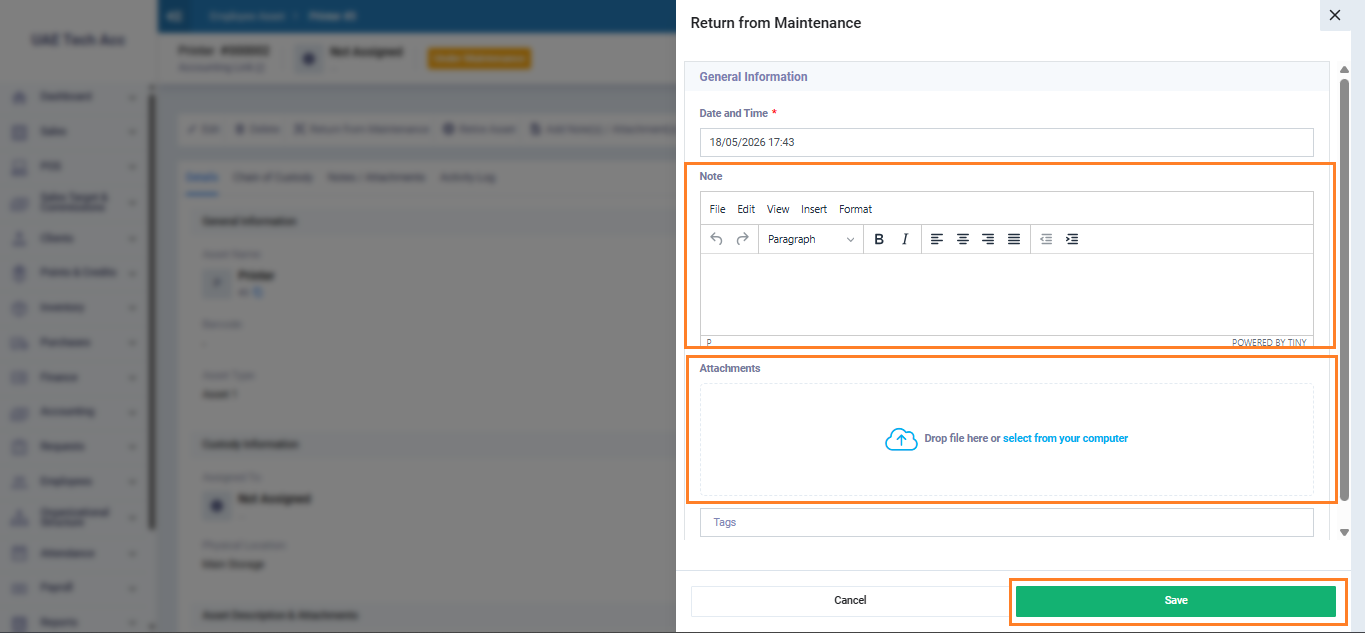Redo the edit in Note editor
This screenshot has height=633, width=1365.
742,239
